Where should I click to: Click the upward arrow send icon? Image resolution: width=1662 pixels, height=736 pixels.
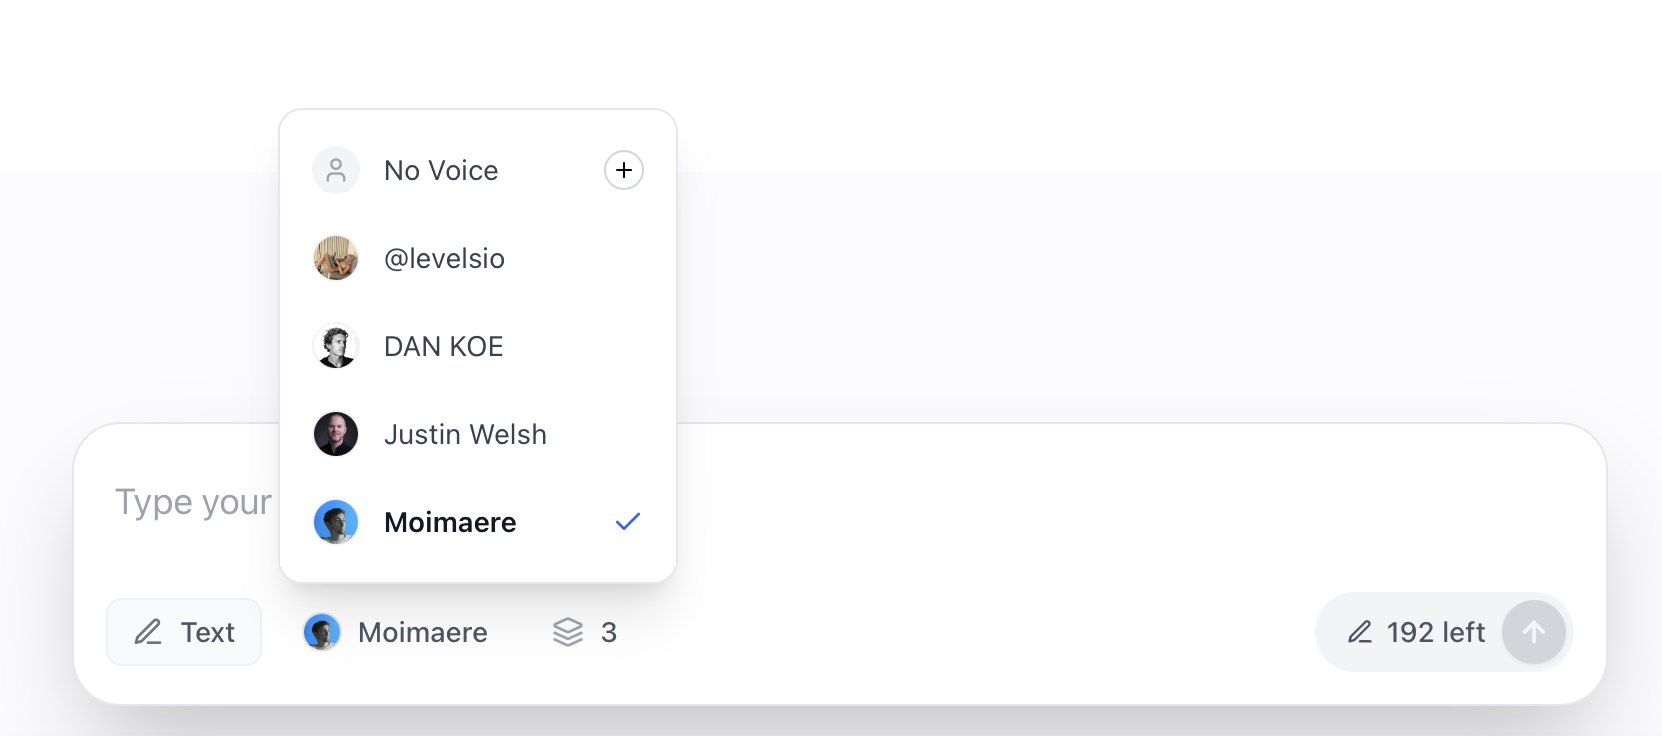[1534, 632]
